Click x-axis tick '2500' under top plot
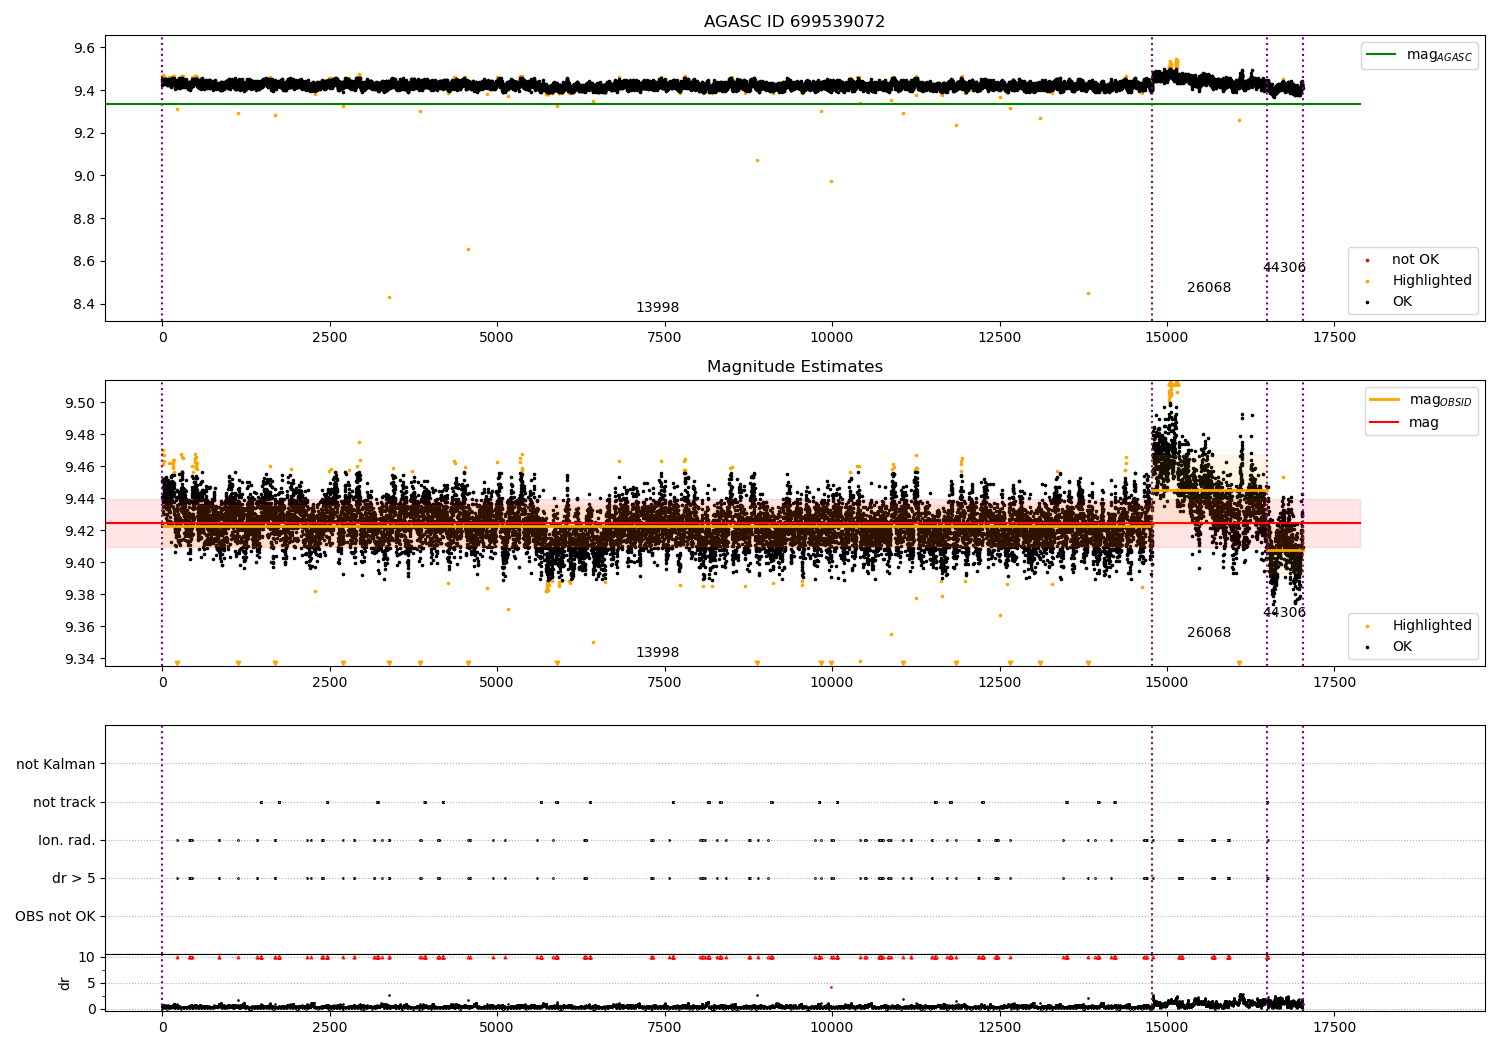Image resolution: width=1500 pixels, height=1050 pixels. point(329,338)
